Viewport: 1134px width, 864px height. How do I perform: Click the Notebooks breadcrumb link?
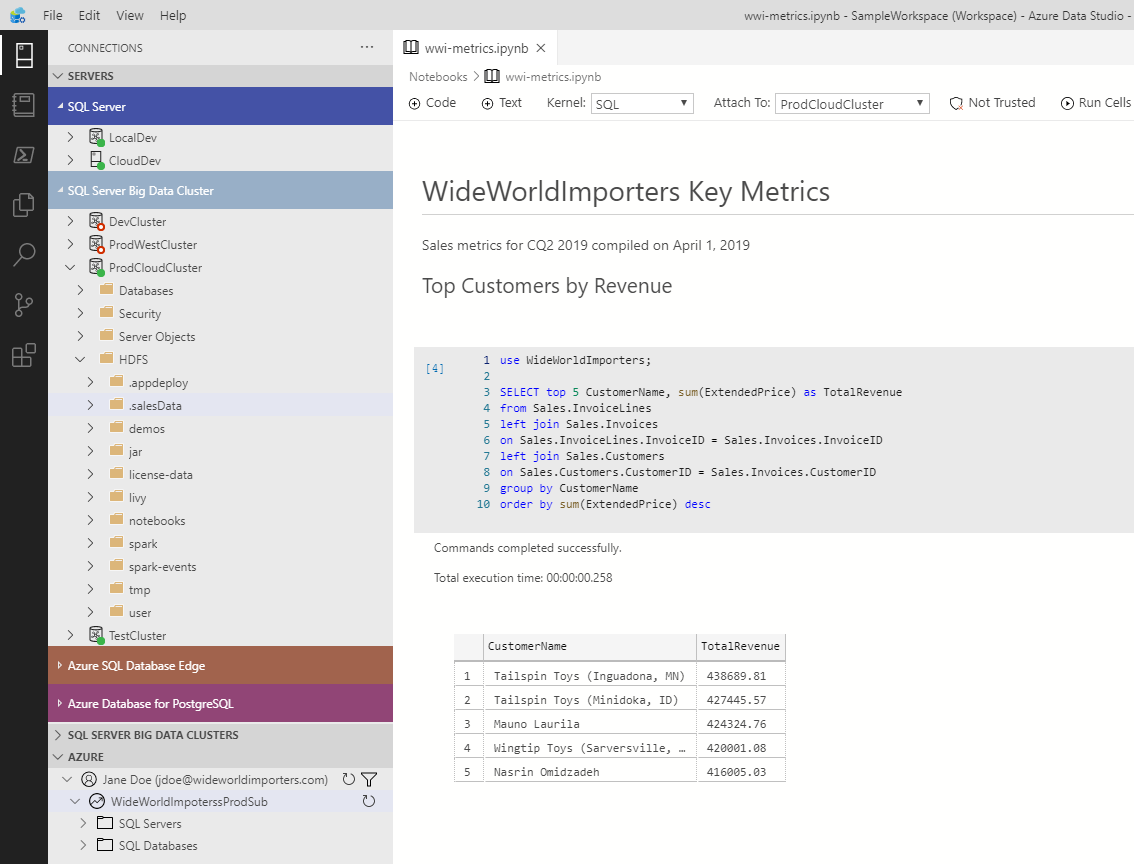click(437, 76)
